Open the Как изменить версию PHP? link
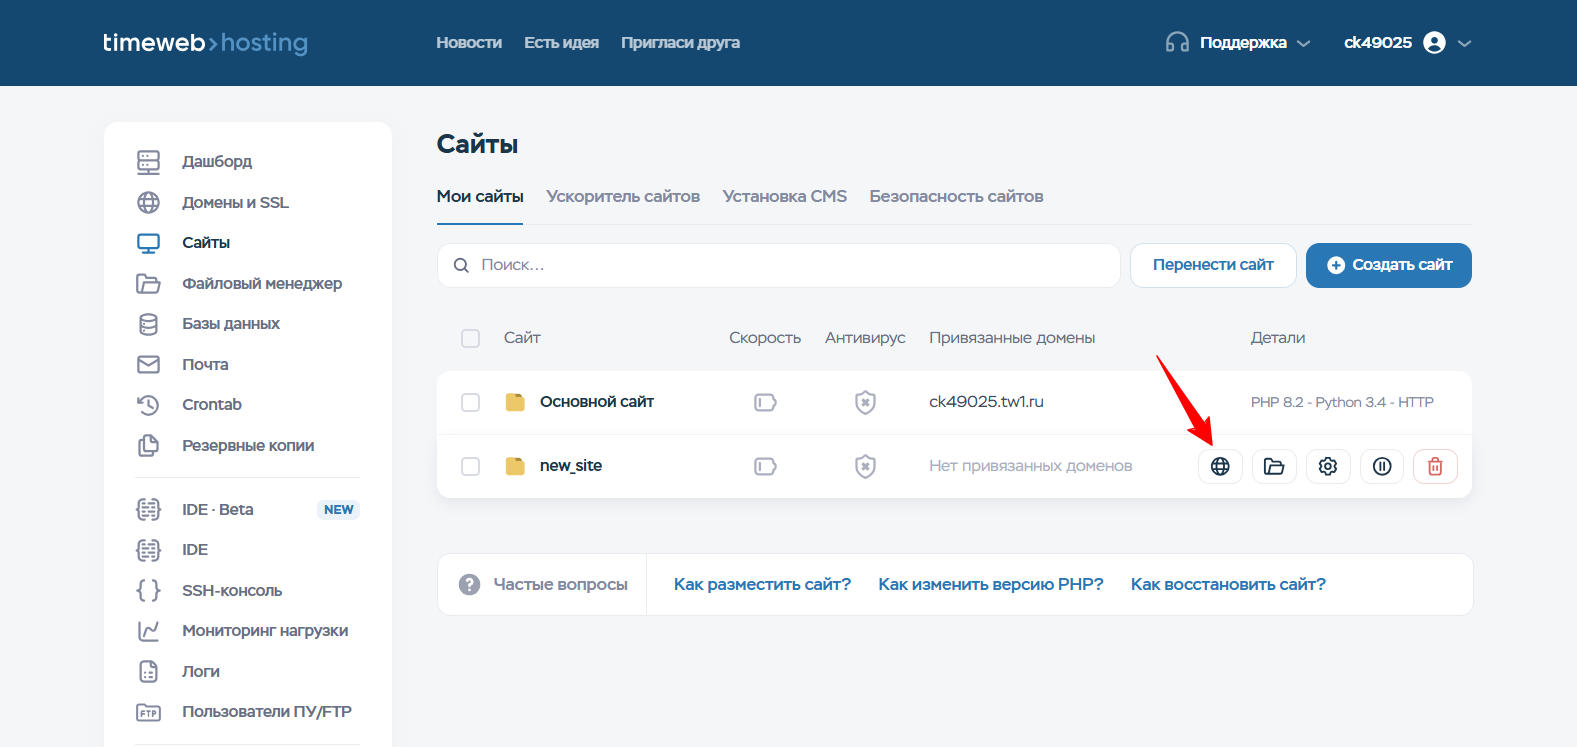 pyautogui.click(x=991, y=584)
